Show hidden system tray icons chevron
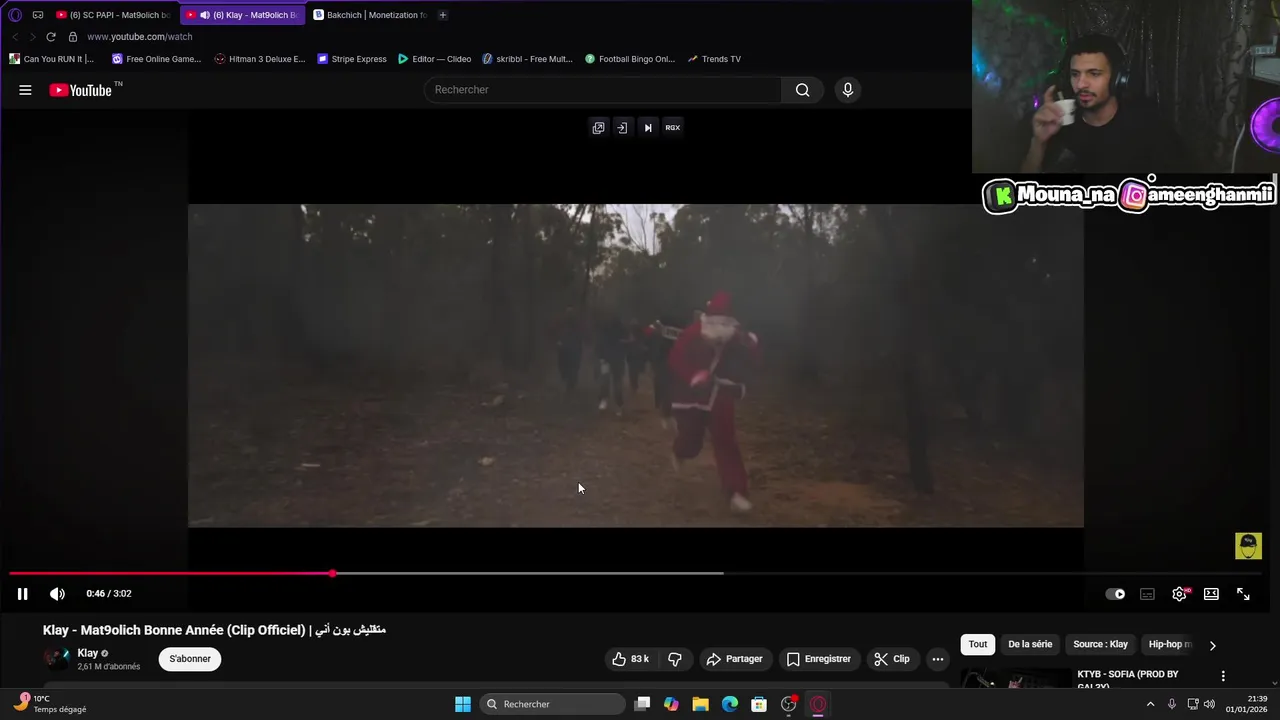The width and height of the screenshot is (1280, 720). tap(1150, 704)
